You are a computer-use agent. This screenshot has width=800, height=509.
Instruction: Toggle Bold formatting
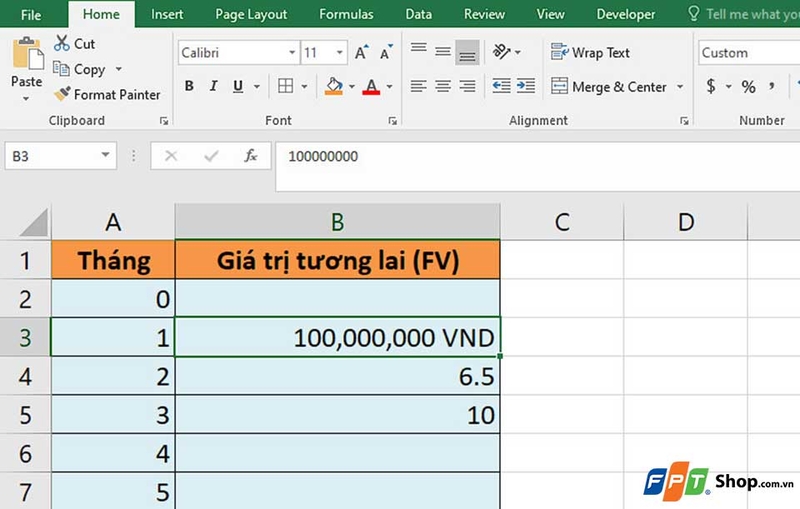189,86
